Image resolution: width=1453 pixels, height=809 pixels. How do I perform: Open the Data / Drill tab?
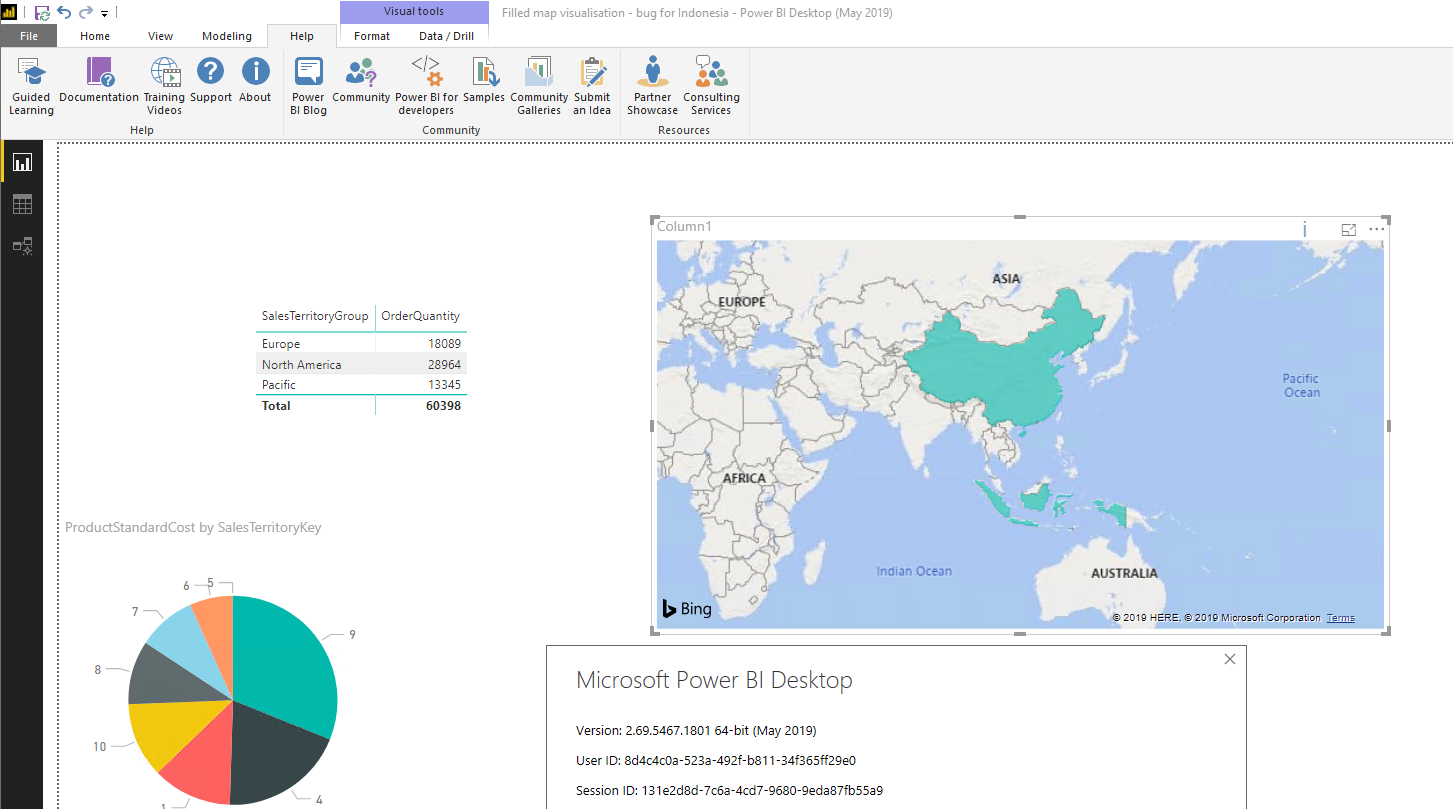446,36
